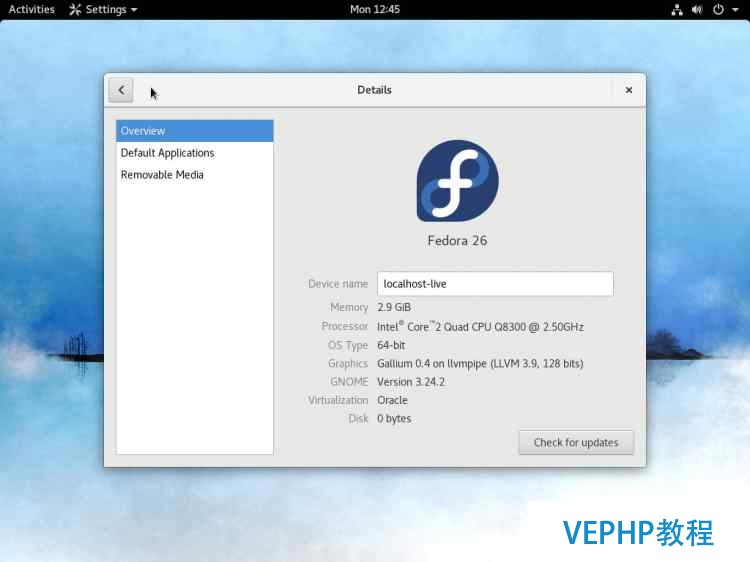Screen dimensions: 750x562
Task: Click the GNOME Version 3.24.2 value
Action: pyautogui.click(x=411, y=382)
